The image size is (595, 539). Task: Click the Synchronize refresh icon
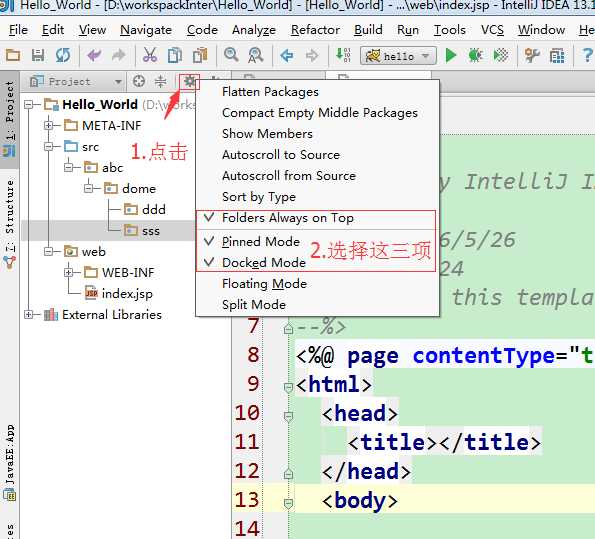coord(63,55)
